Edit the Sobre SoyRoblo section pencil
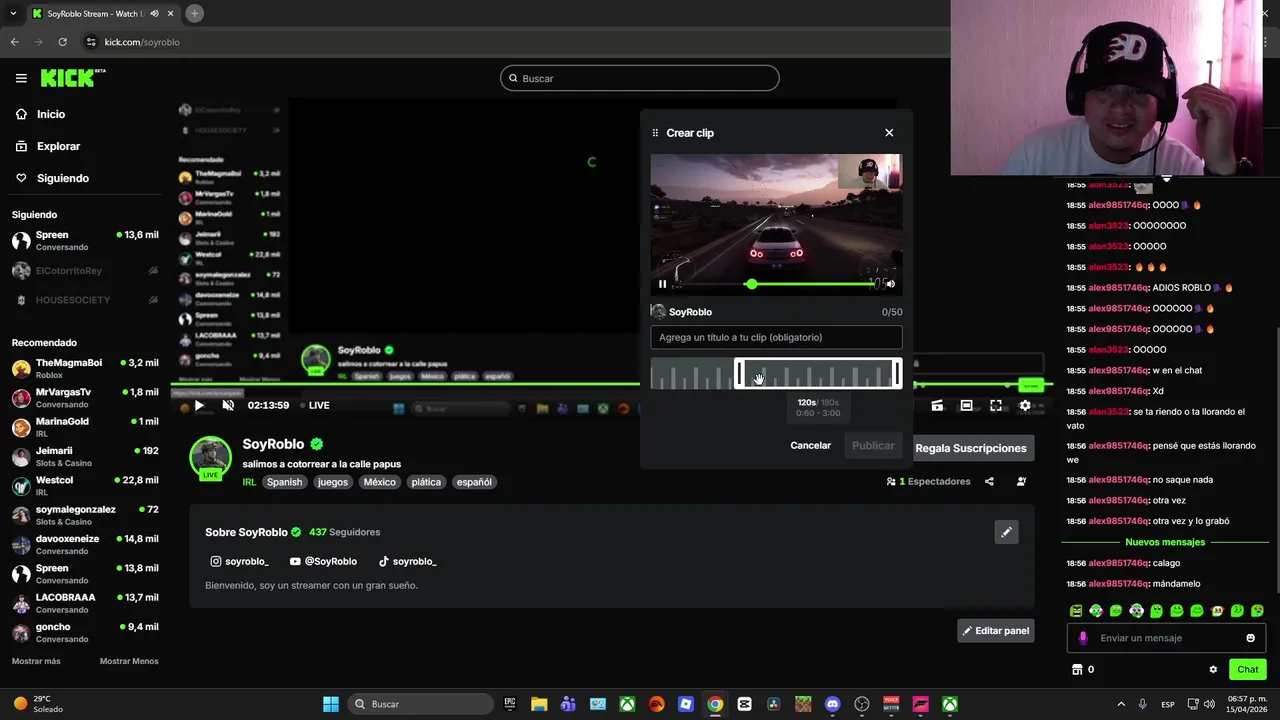Viewport: 1280px width, 720px height. tap(1006, 532)
